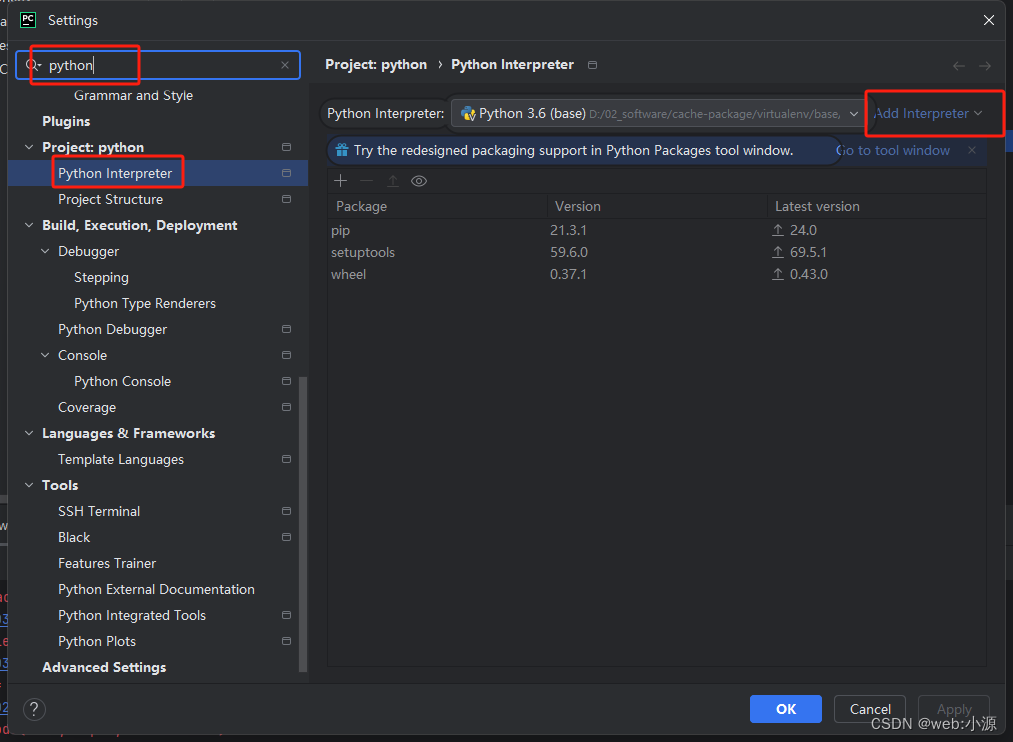Click the upgrade package arrow icon

(x=393, y=181)
